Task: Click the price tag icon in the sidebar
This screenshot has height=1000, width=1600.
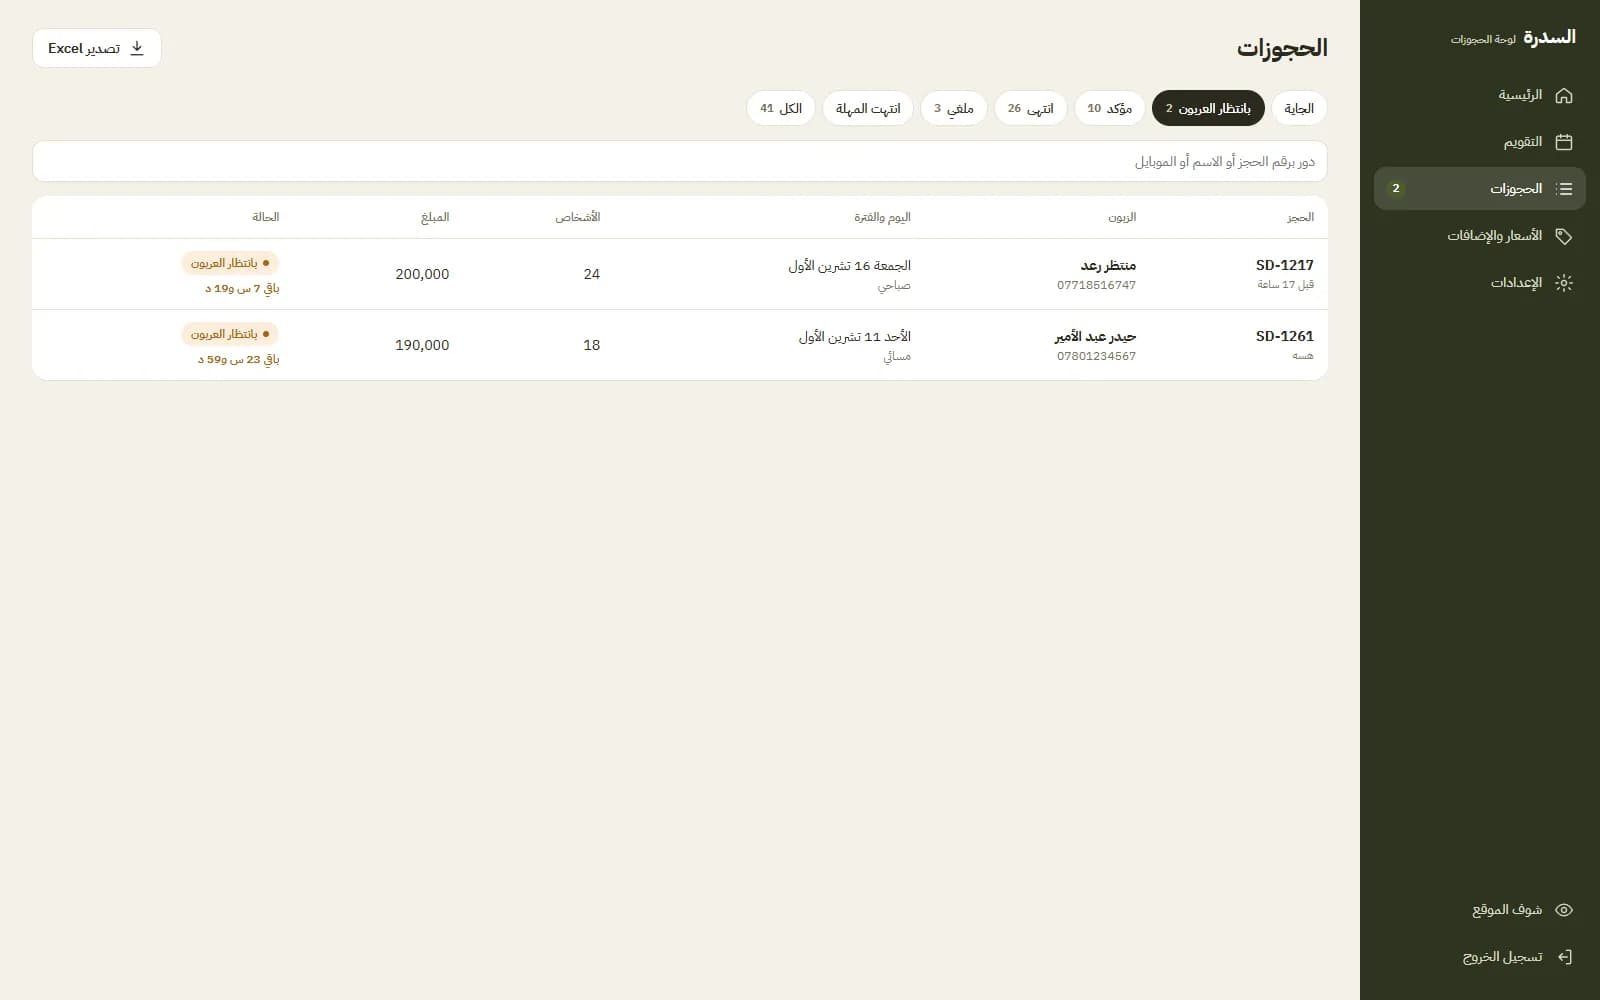Action: [1564, 236]
